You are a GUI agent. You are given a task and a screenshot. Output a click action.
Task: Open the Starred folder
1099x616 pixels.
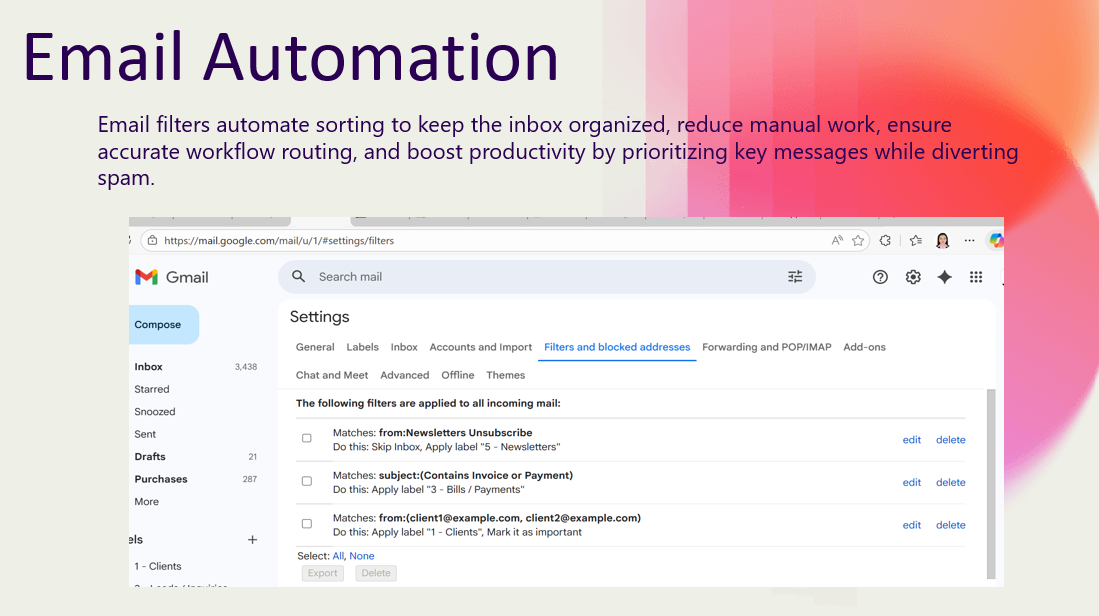click(151, 390)
